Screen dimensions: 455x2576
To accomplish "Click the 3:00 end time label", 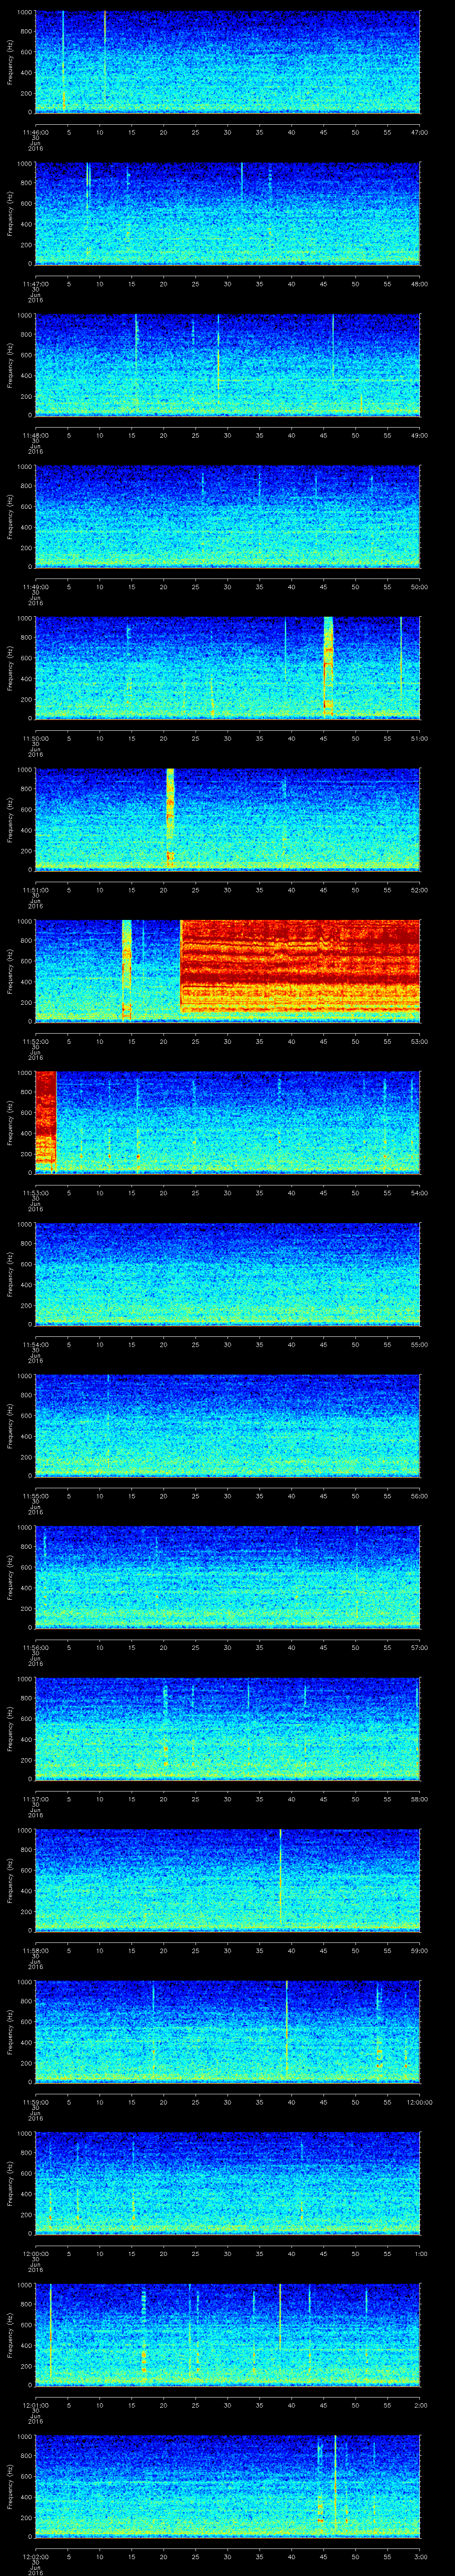I will point(421,2557).
